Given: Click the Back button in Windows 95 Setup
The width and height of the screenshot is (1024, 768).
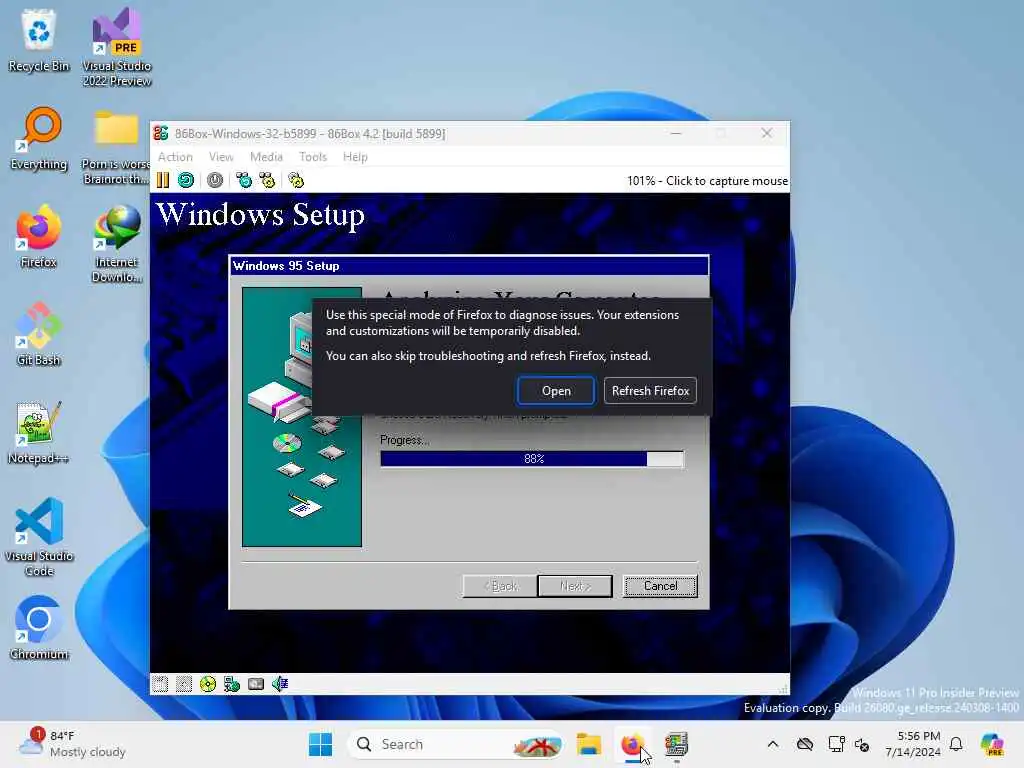Looking at the screenshot, I should click(x=500, y=586).
